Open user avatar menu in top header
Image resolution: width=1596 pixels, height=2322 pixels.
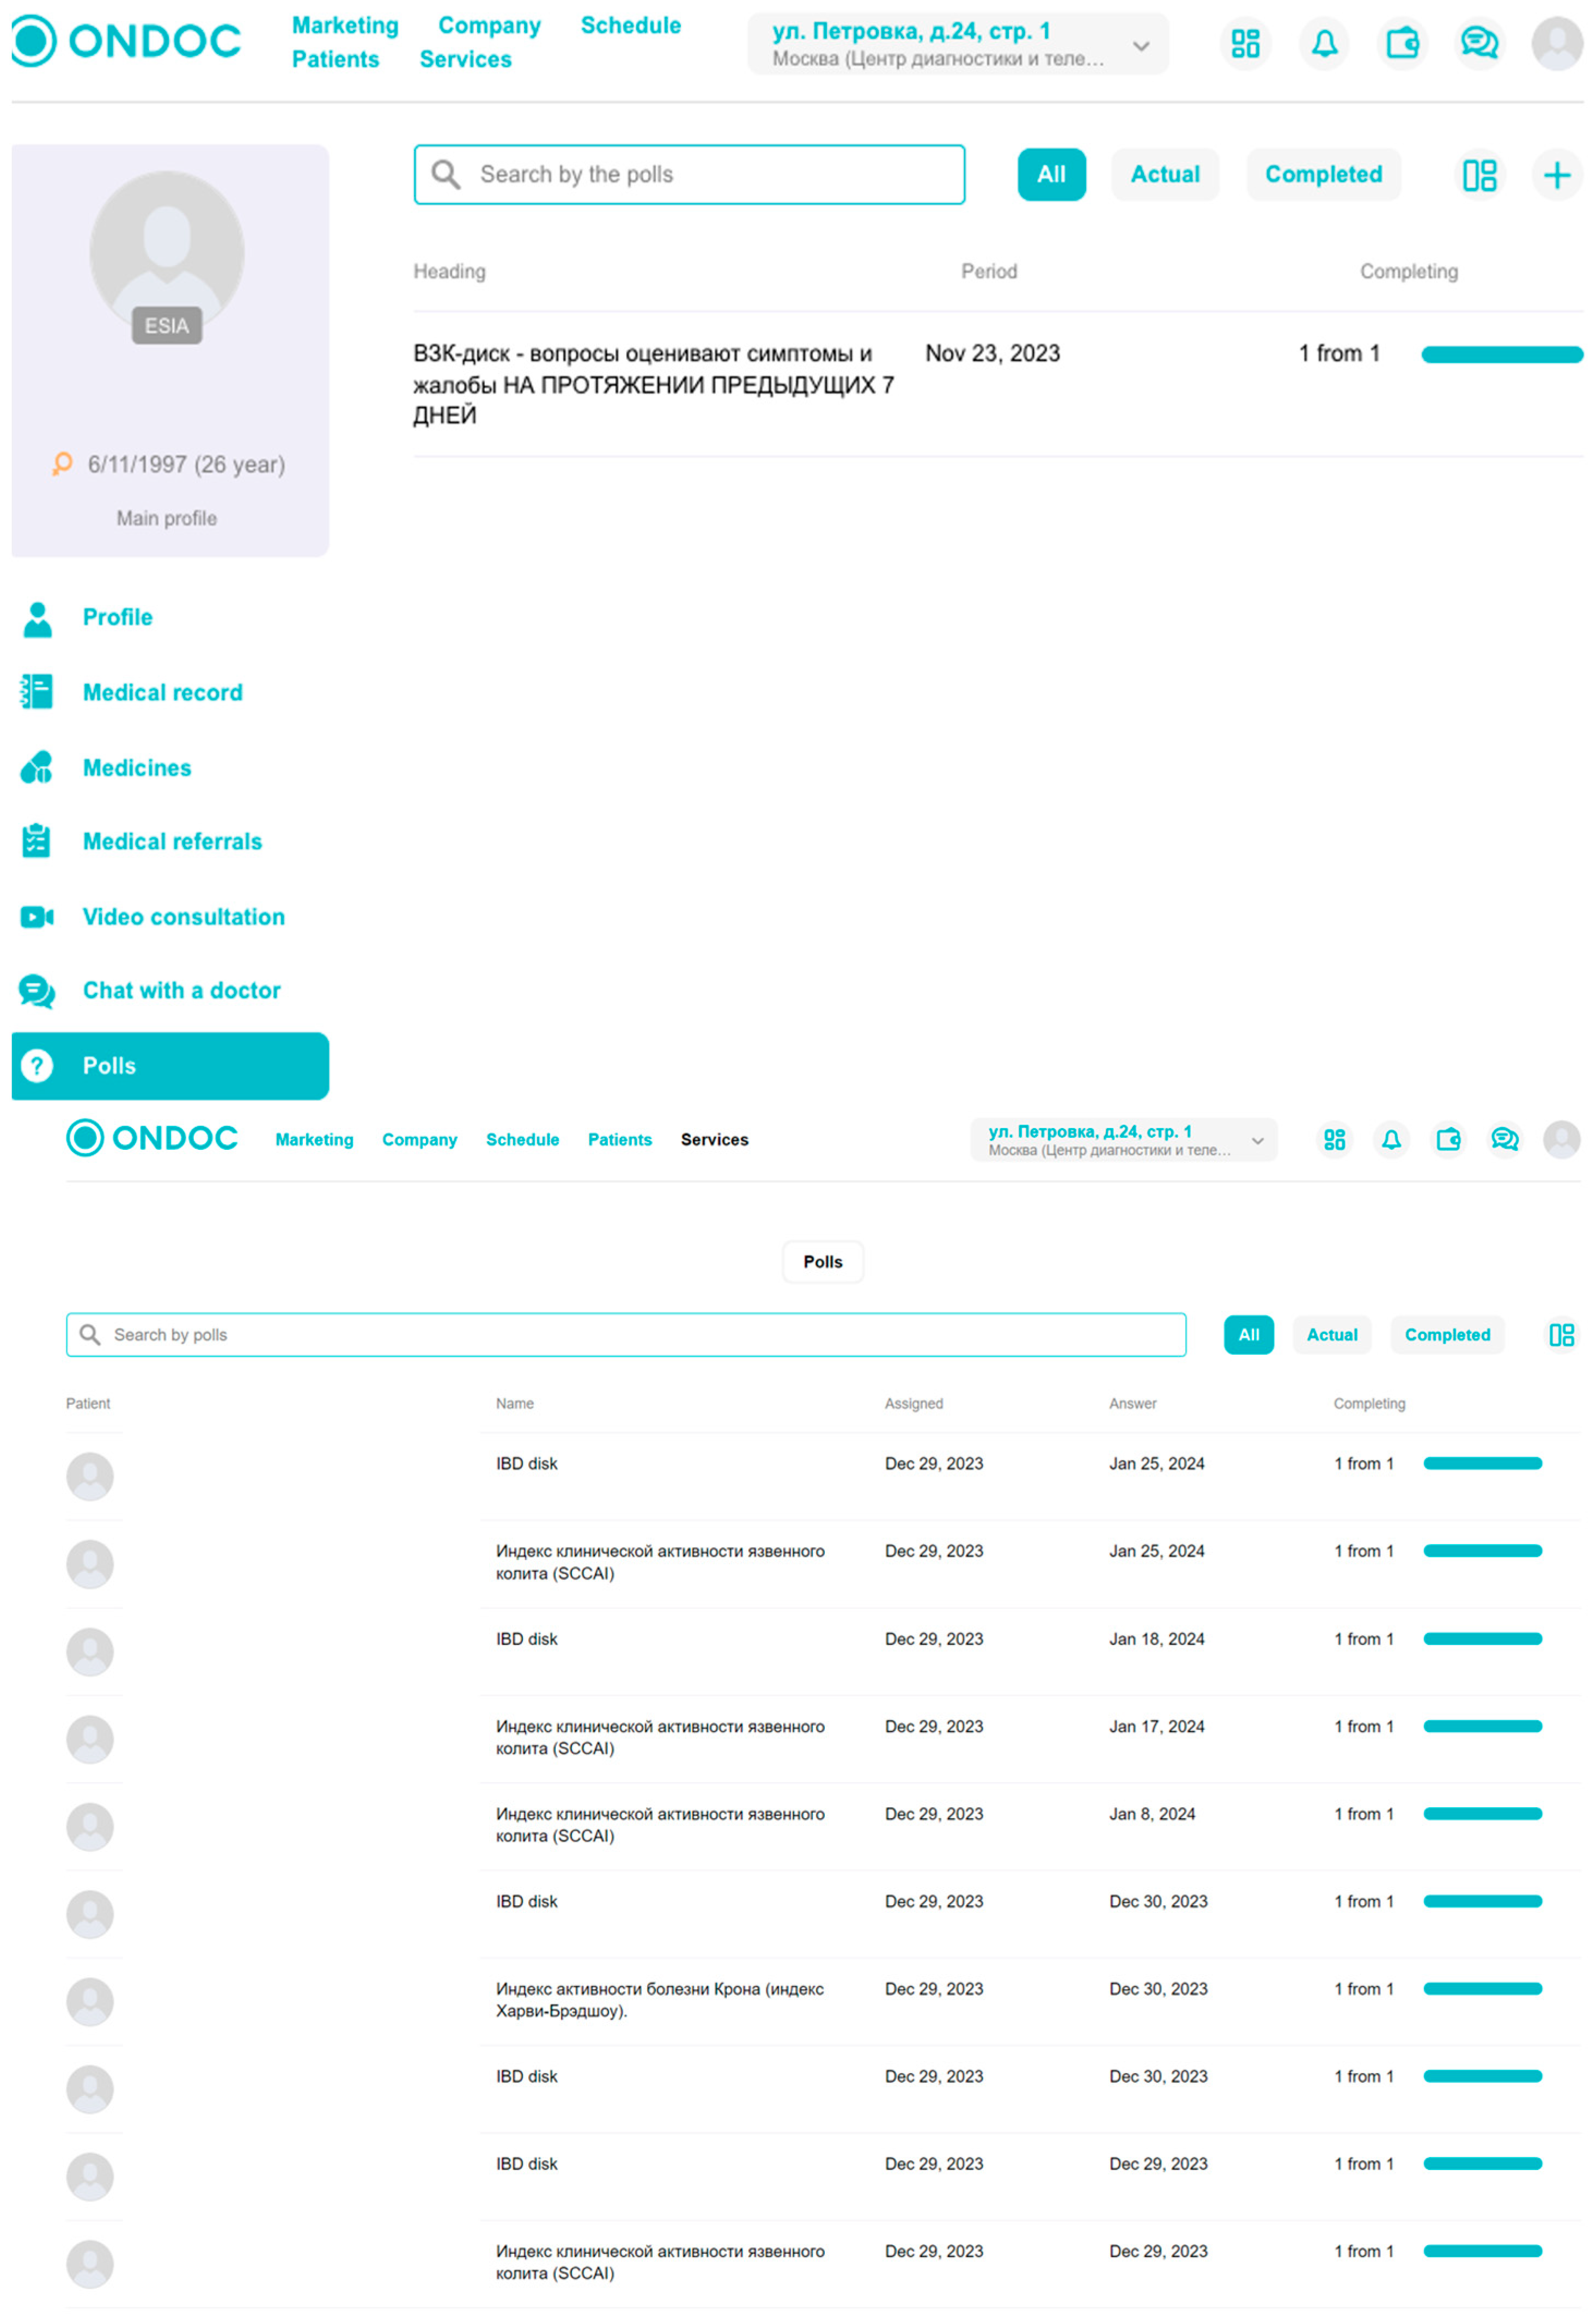[1556, 43]
